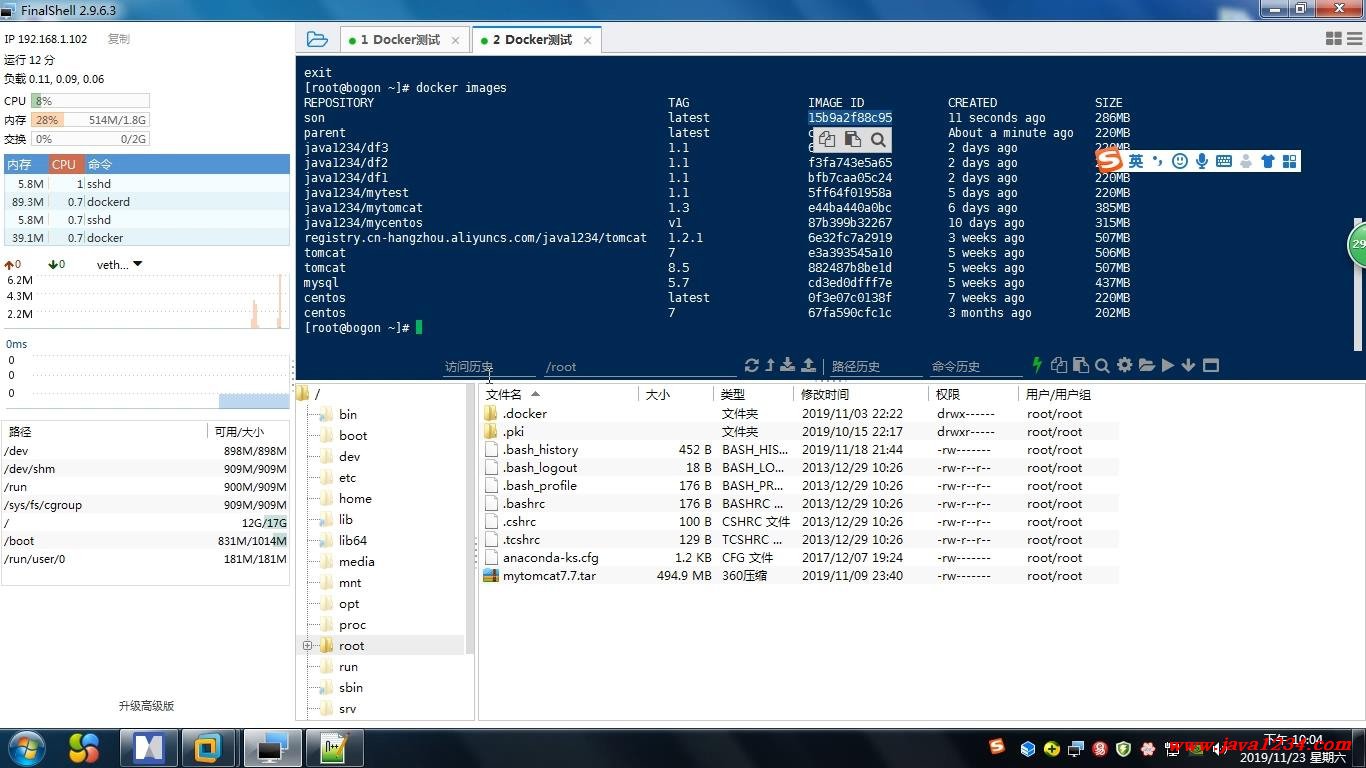Sort files by 大小 column header
Image resolution: width=1366 pixels, height=768 pixels.
tap(676, 395)
